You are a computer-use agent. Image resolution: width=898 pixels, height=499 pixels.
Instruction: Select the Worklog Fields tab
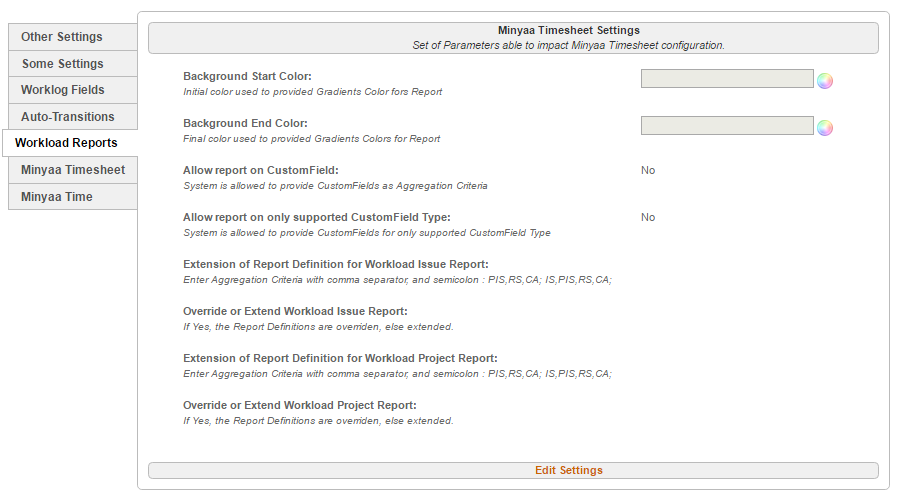[x=73, y=90]
